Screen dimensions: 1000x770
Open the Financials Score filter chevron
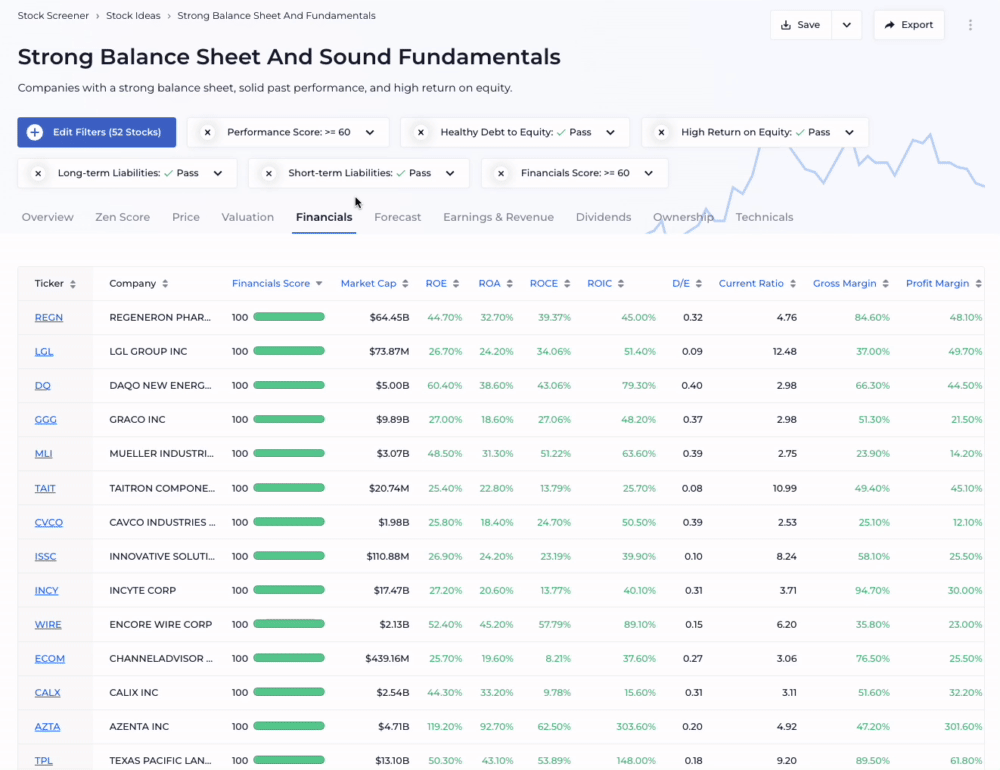(648, 173)
